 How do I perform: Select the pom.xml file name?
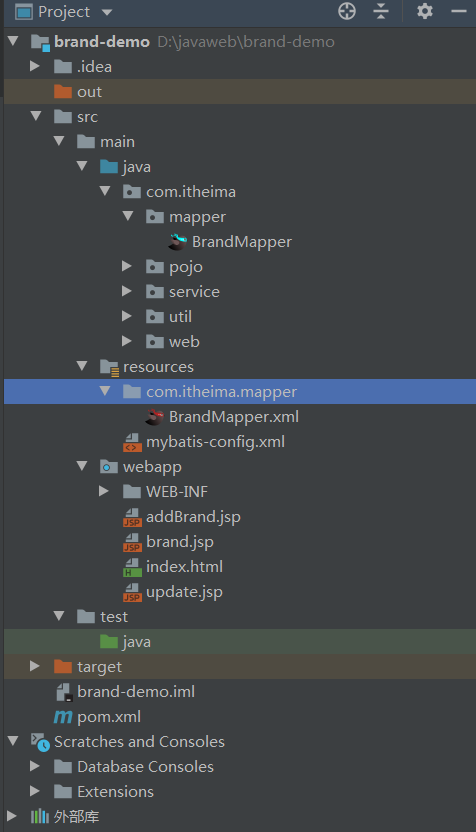coord(109,717)
